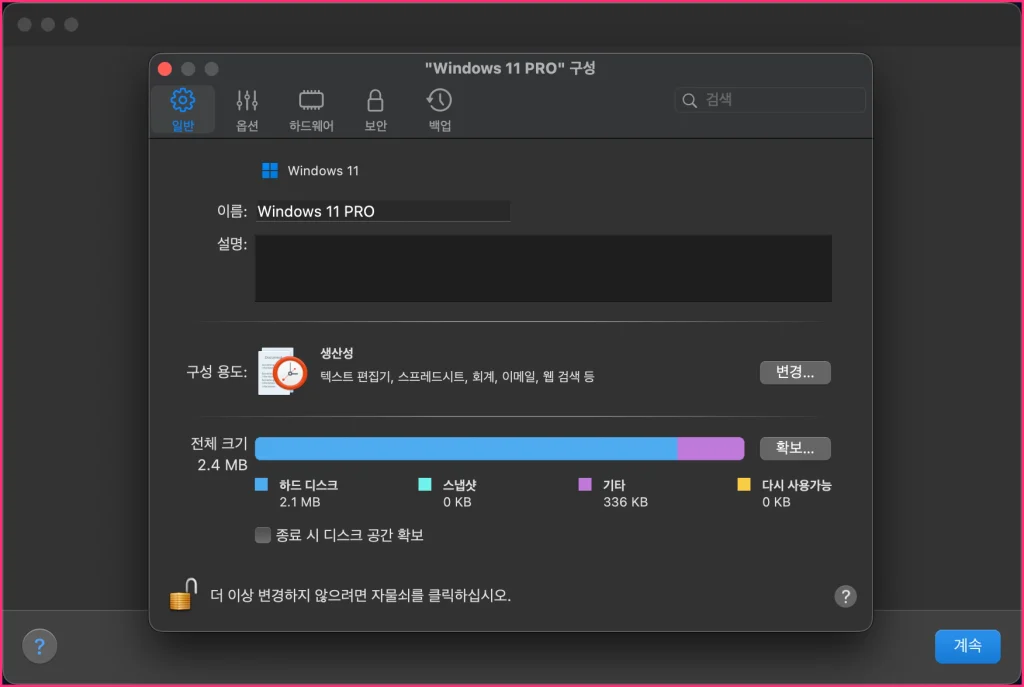
Task: Click the purple 기타 color swatch in legend
Action: (585, 485)
